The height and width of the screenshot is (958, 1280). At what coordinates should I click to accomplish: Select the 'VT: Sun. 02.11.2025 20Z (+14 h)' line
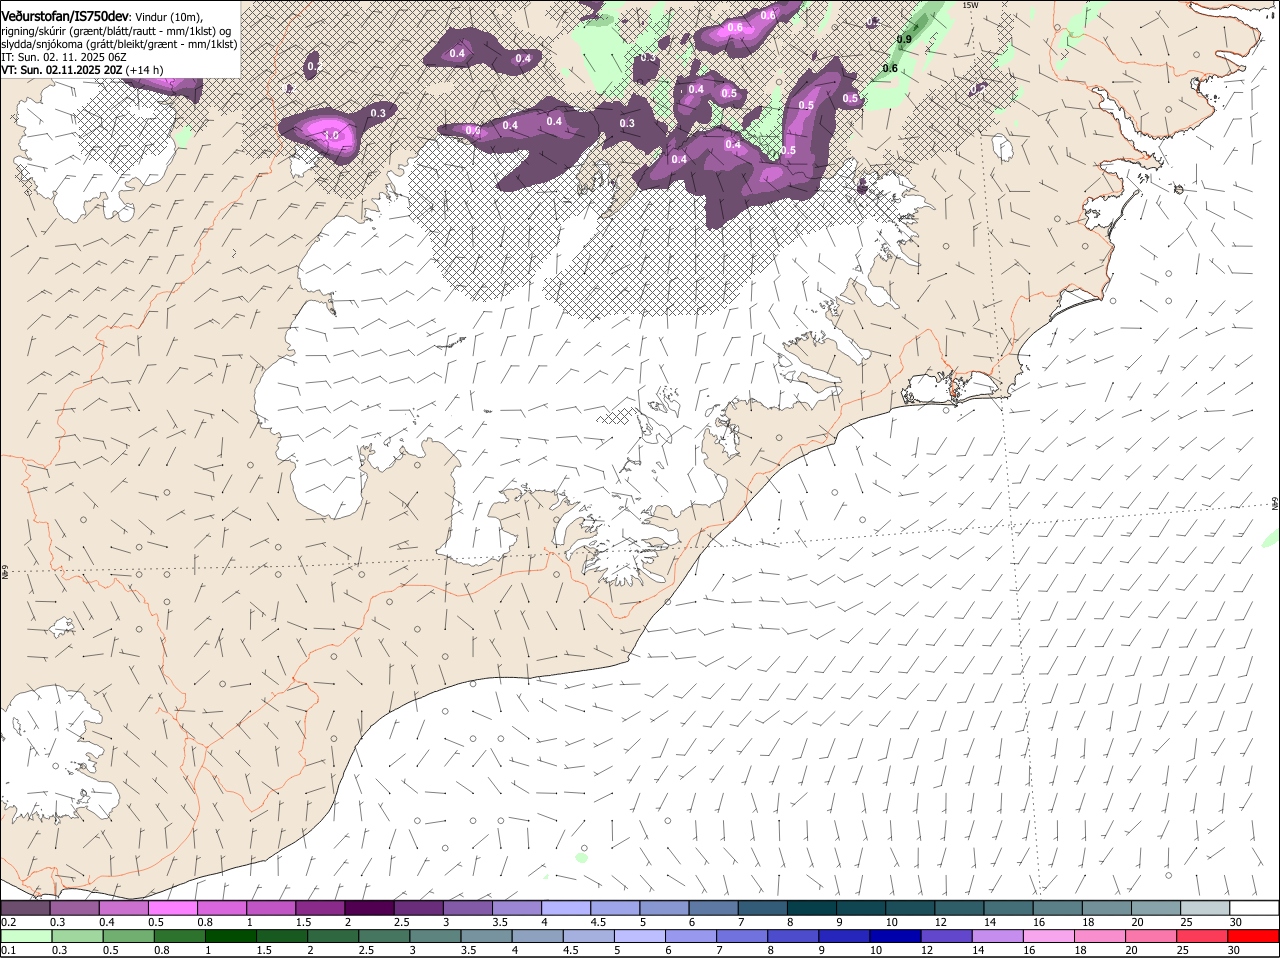coord(82,70)
